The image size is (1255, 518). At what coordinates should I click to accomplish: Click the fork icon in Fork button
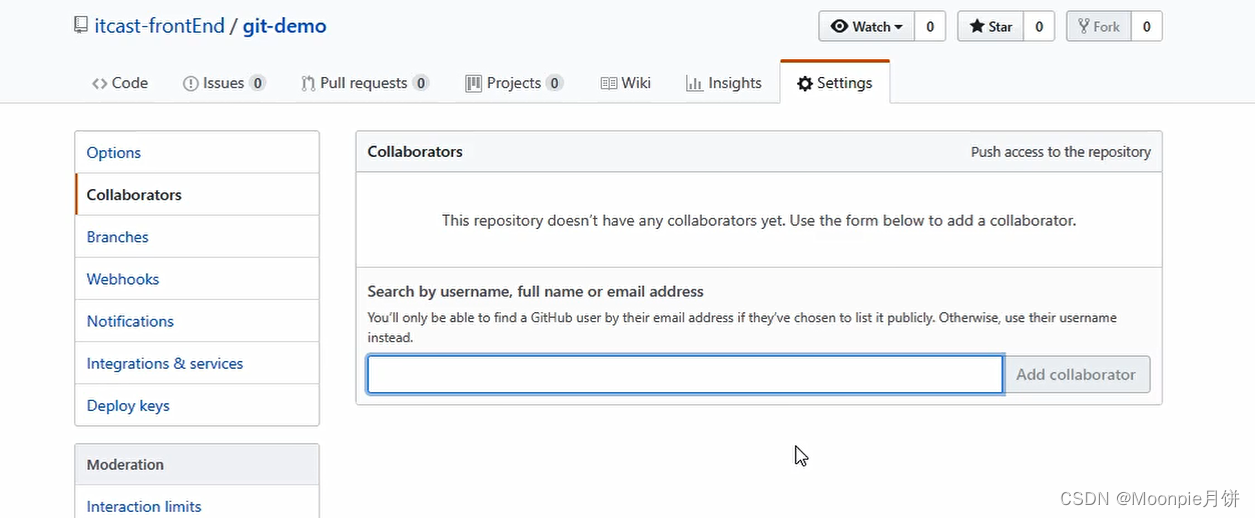1084,27
